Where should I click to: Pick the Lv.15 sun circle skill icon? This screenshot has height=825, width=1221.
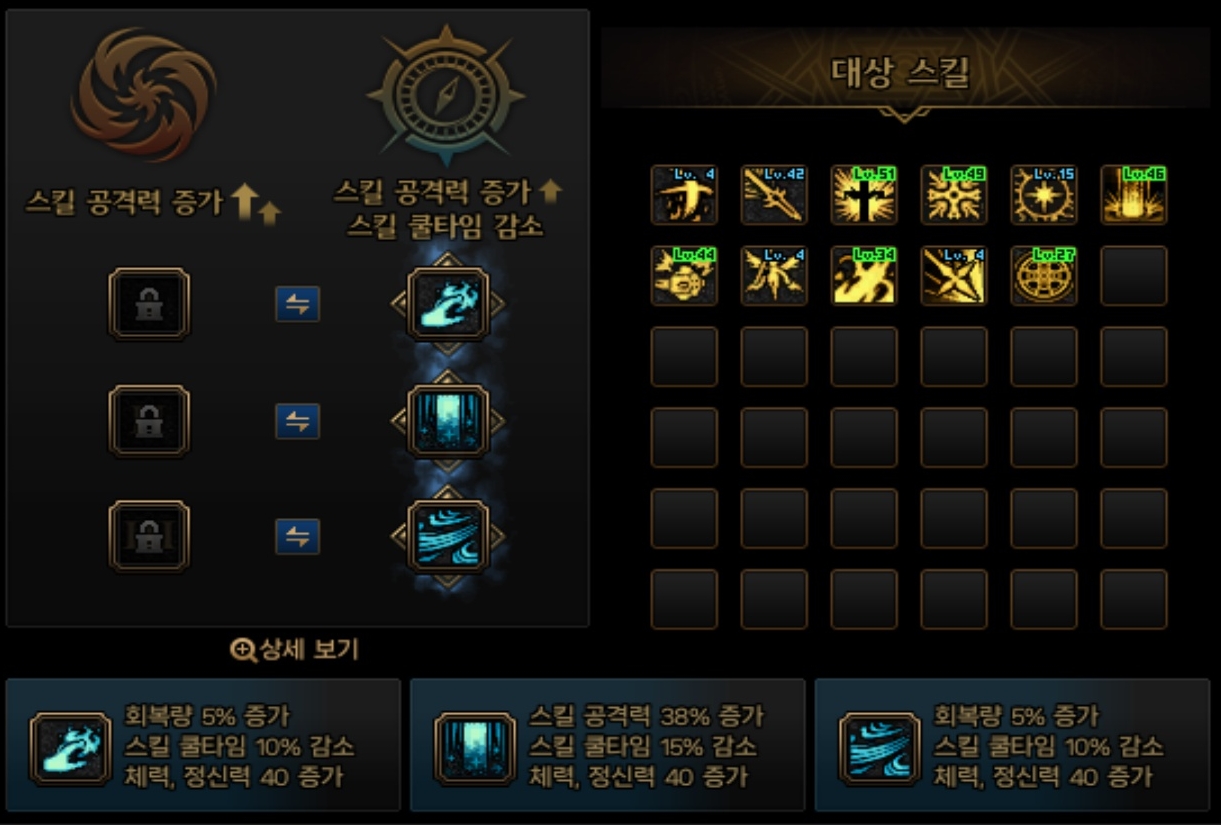pyautogui.click(x=1044, y=195)
